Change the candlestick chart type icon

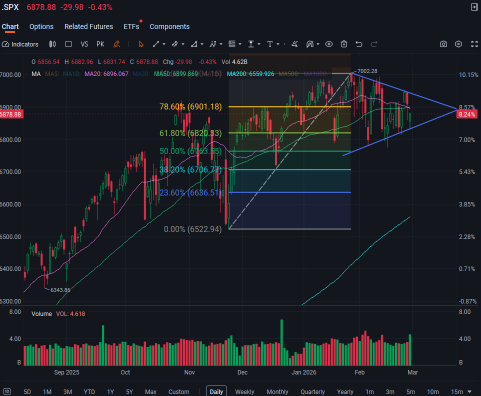(52, 44)
